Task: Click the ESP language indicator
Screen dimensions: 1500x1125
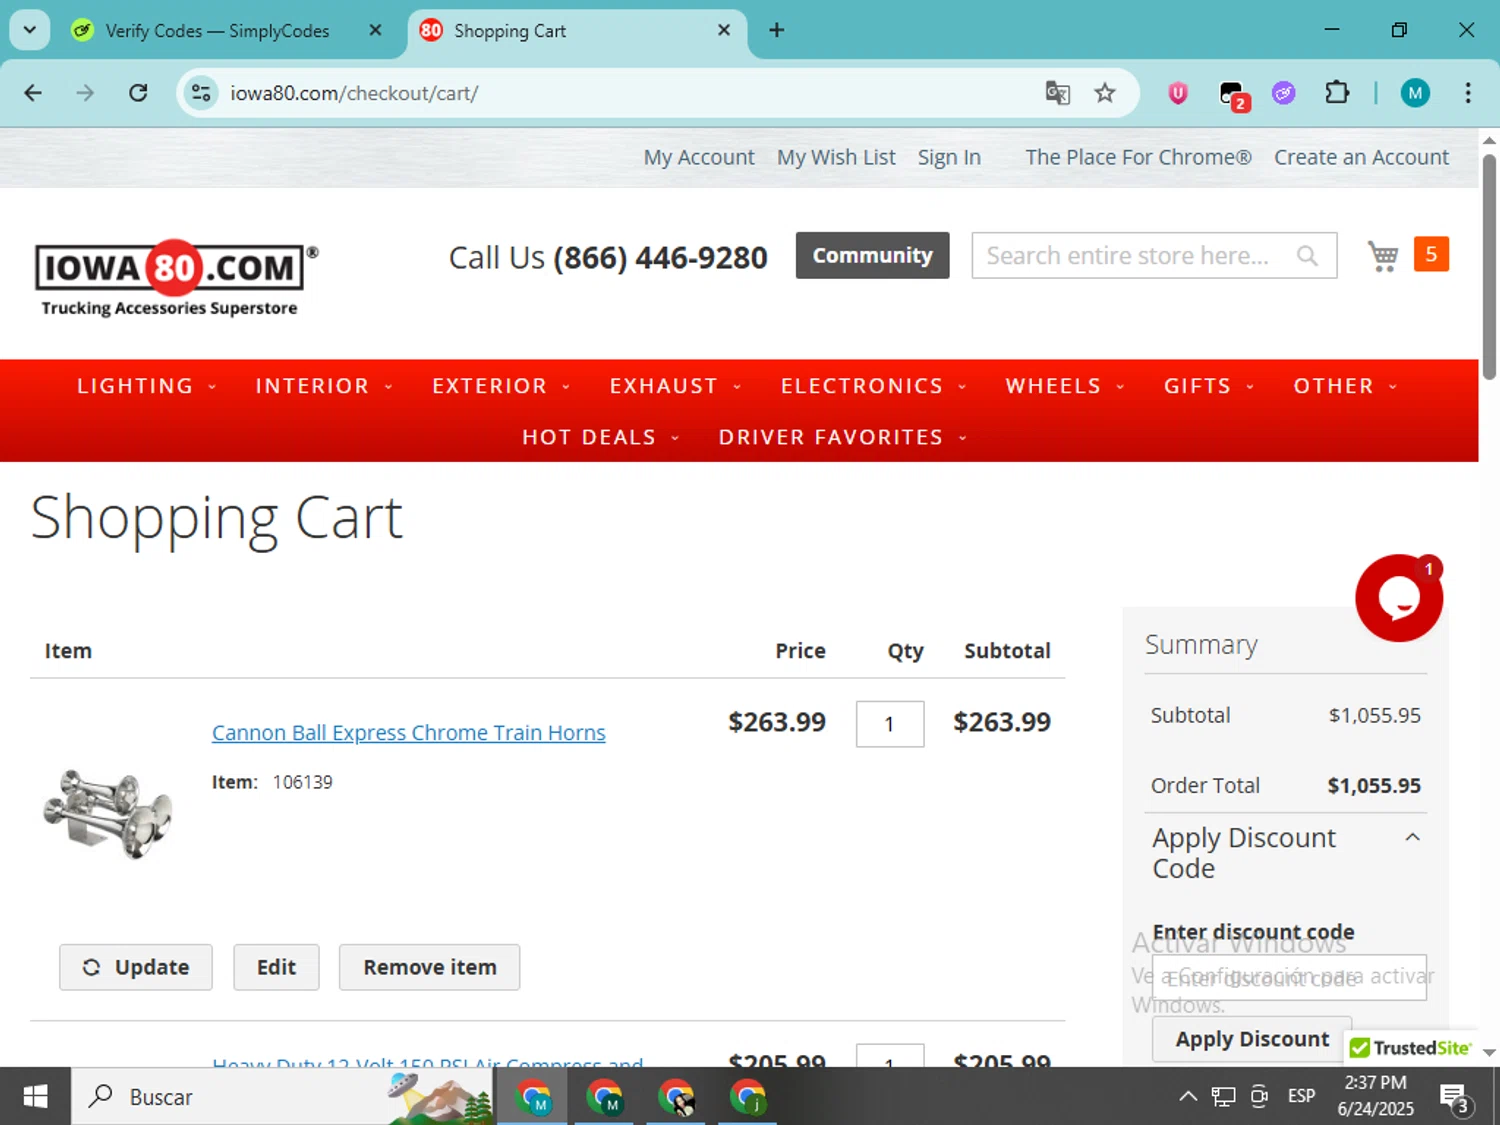Action: click(x=1301, y=1097)
